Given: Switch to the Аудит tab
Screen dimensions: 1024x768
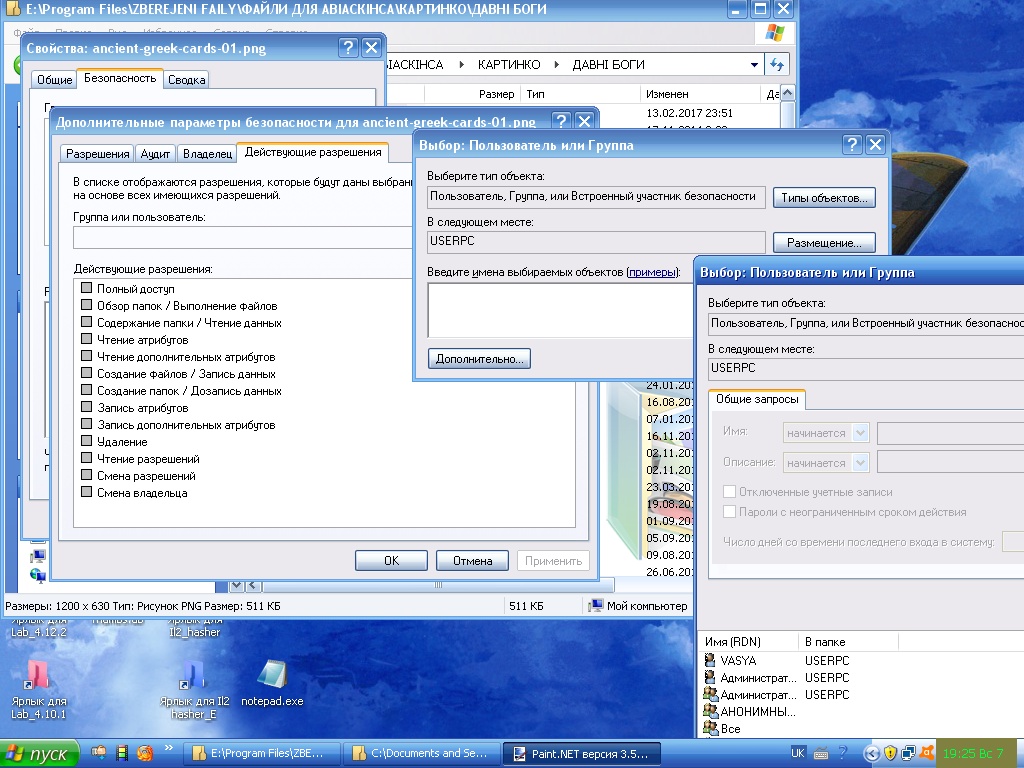Looking at the screenshot, I should 155,154.
